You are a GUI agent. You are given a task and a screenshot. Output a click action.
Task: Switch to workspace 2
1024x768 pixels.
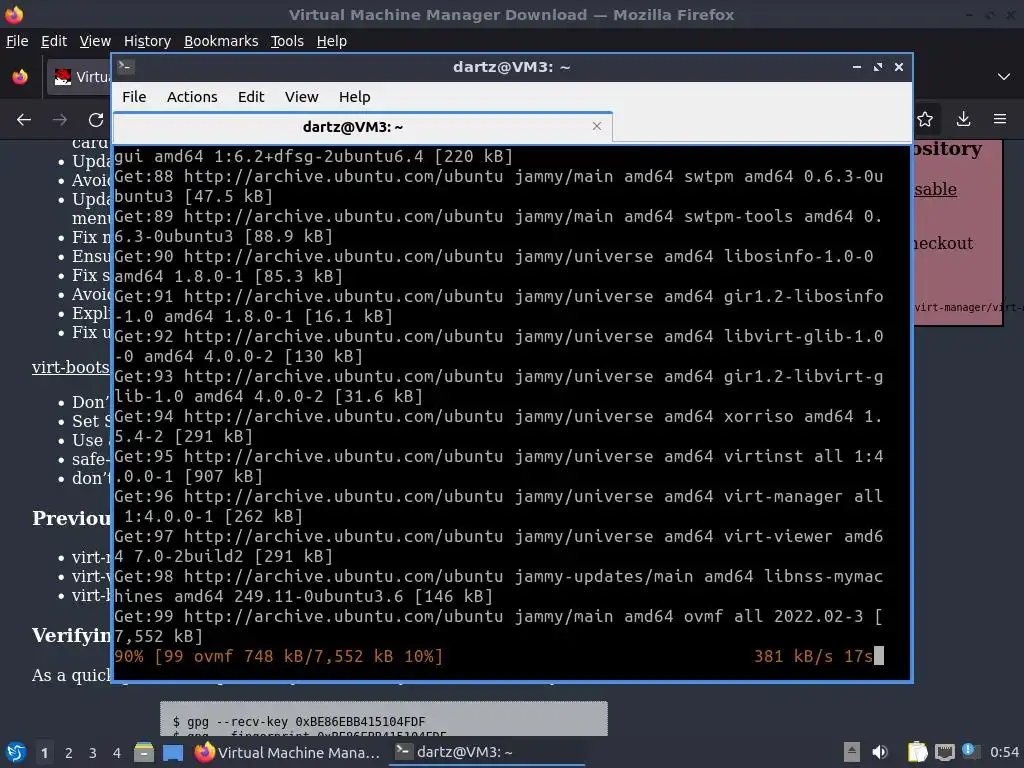(x=69, y=753)
